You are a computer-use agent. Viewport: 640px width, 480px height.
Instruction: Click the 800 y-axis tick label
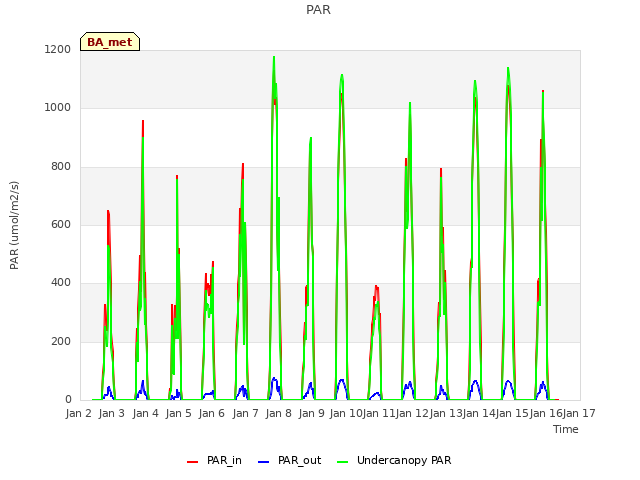pos(61,166)
